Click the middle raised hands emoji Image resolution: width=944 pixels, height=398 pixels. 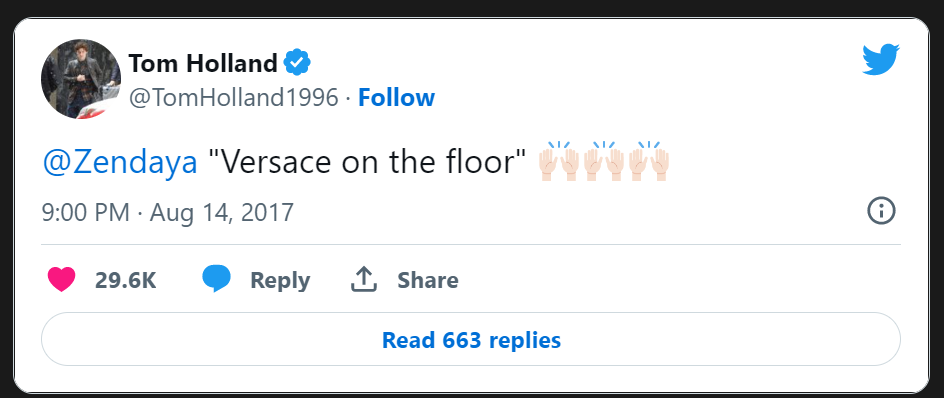(x=604, y=161)
